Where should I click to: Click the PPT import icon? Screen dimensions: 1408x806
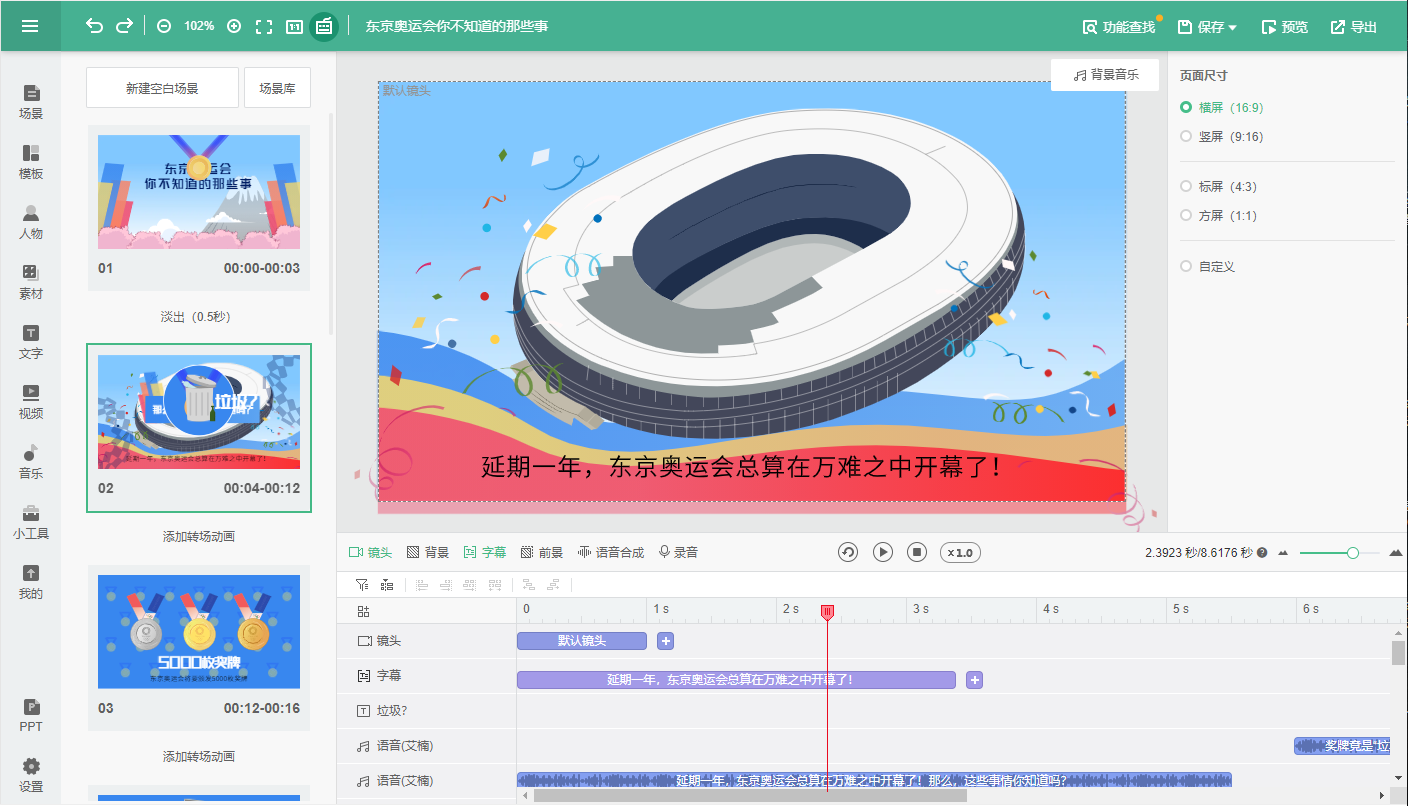click(31, 715)
